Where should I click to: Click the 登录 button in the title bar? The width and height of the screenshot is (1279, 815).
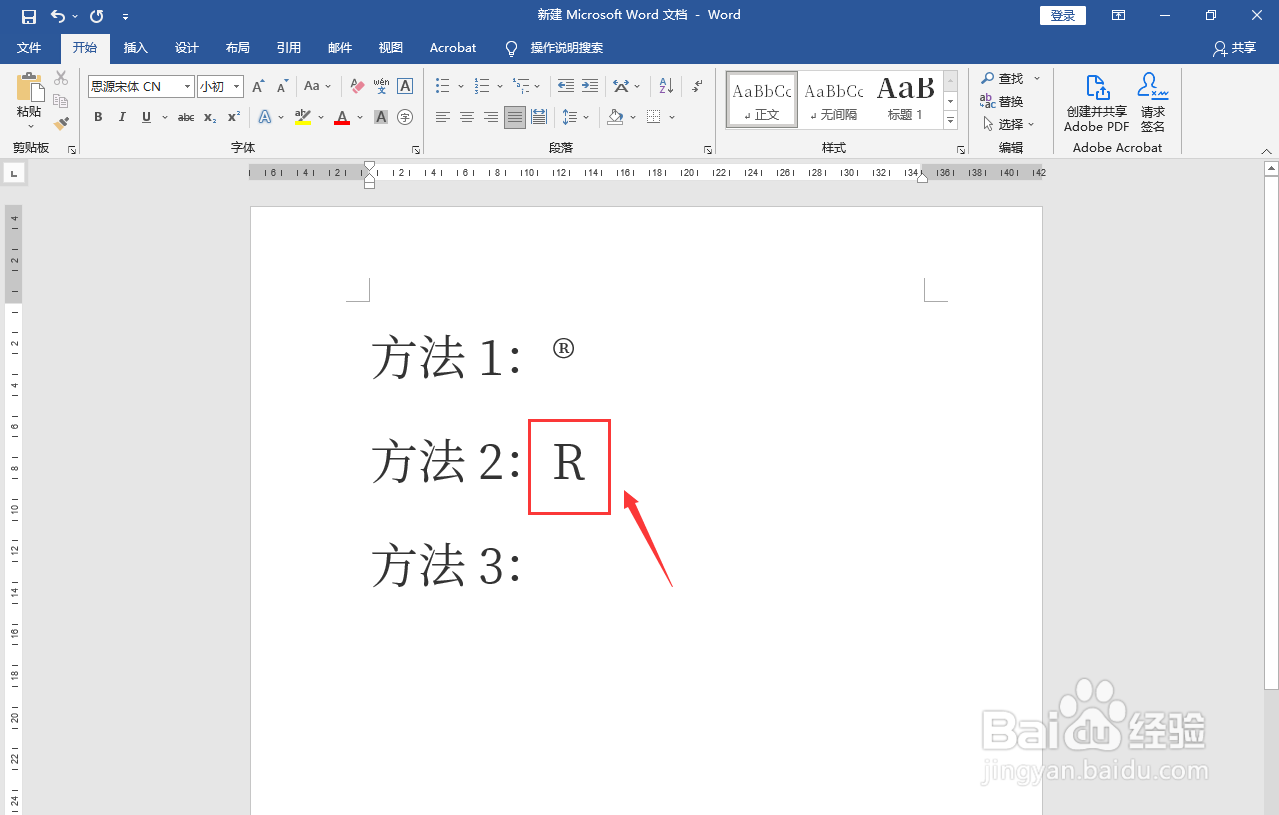[1062, 15]
